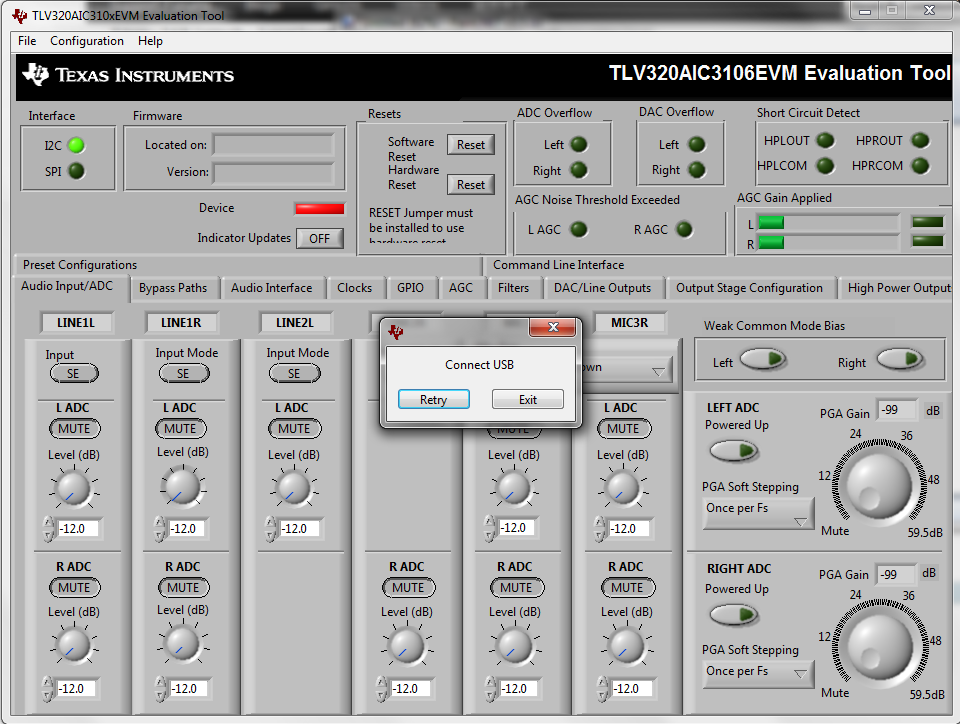The image size is (960, 724).
Task: Toggle Indicator Updates OFF button
Action: point(320,238)
